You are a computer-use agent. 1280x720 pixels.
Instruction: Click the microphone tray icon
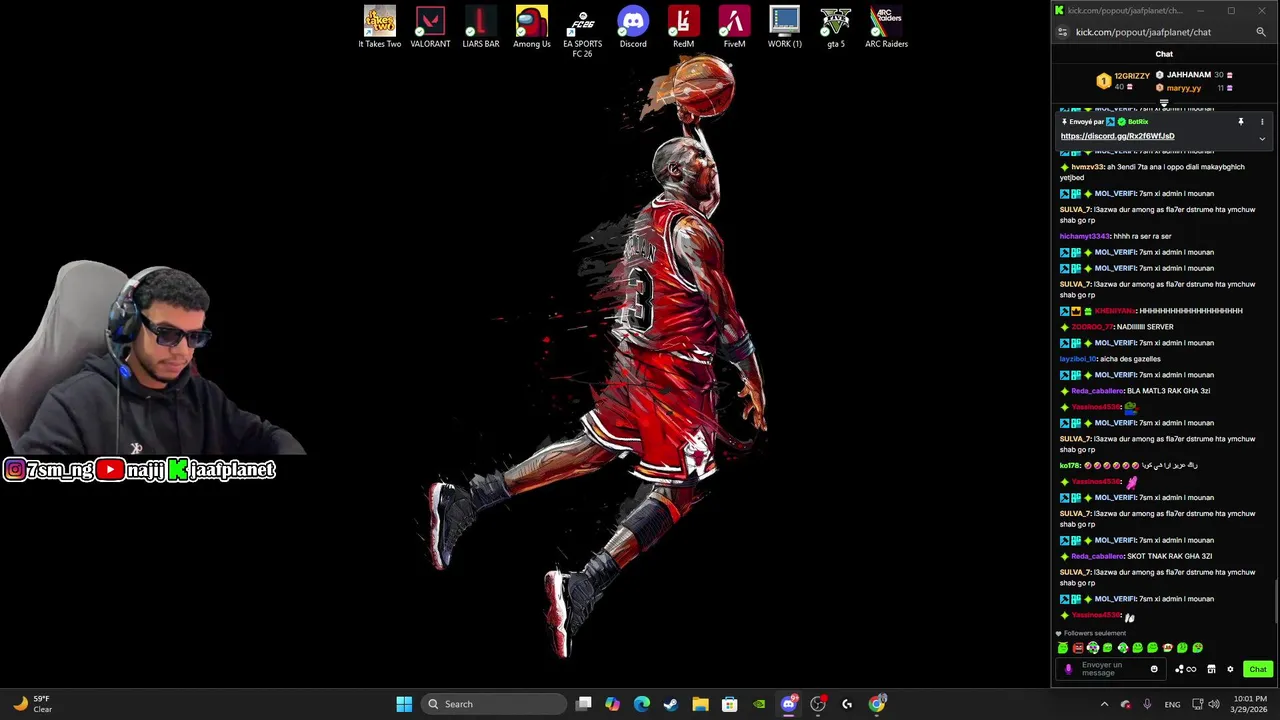[x=1147, y=704]
